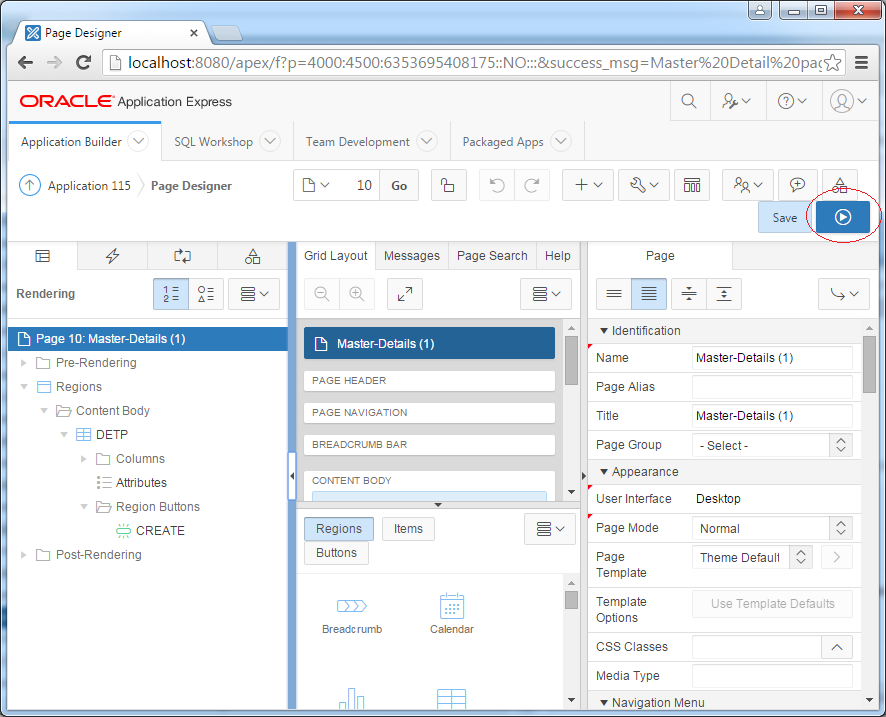Screen dimensions: 886x717
Task: Open the page selector document dropdown
Action: click(x=316, y=185)
